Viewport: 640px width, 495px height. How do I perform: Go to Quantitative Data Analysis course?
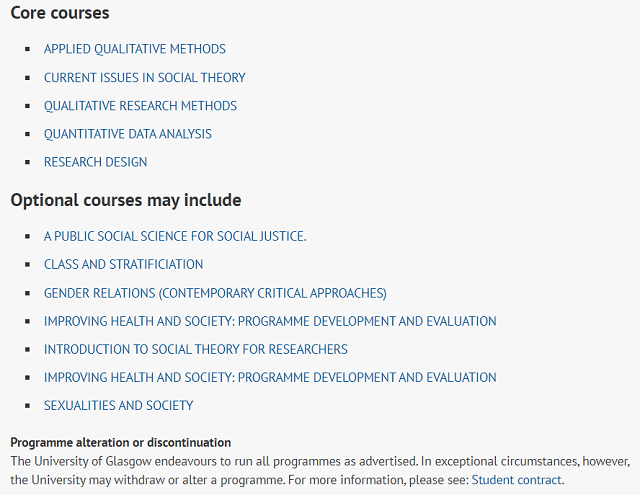point(128,134)
